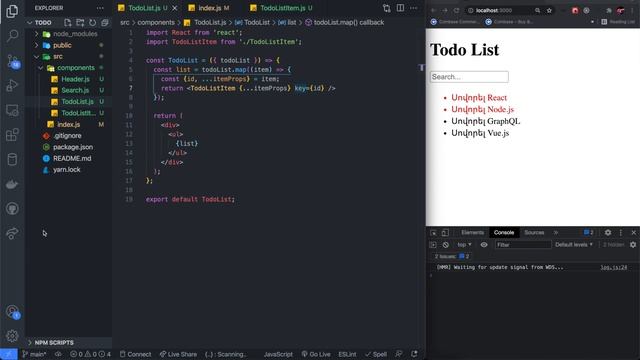
Task: Open the Source Control view
Action: (x=12, y=61)
